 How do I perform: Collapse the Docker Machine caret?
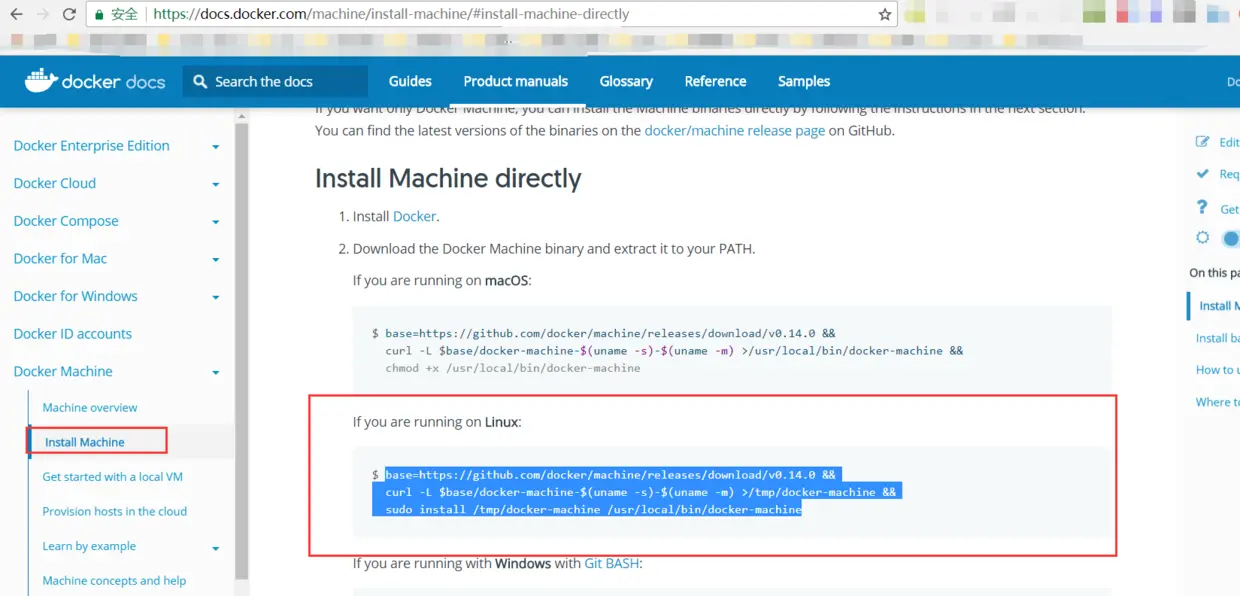(215, 373)
